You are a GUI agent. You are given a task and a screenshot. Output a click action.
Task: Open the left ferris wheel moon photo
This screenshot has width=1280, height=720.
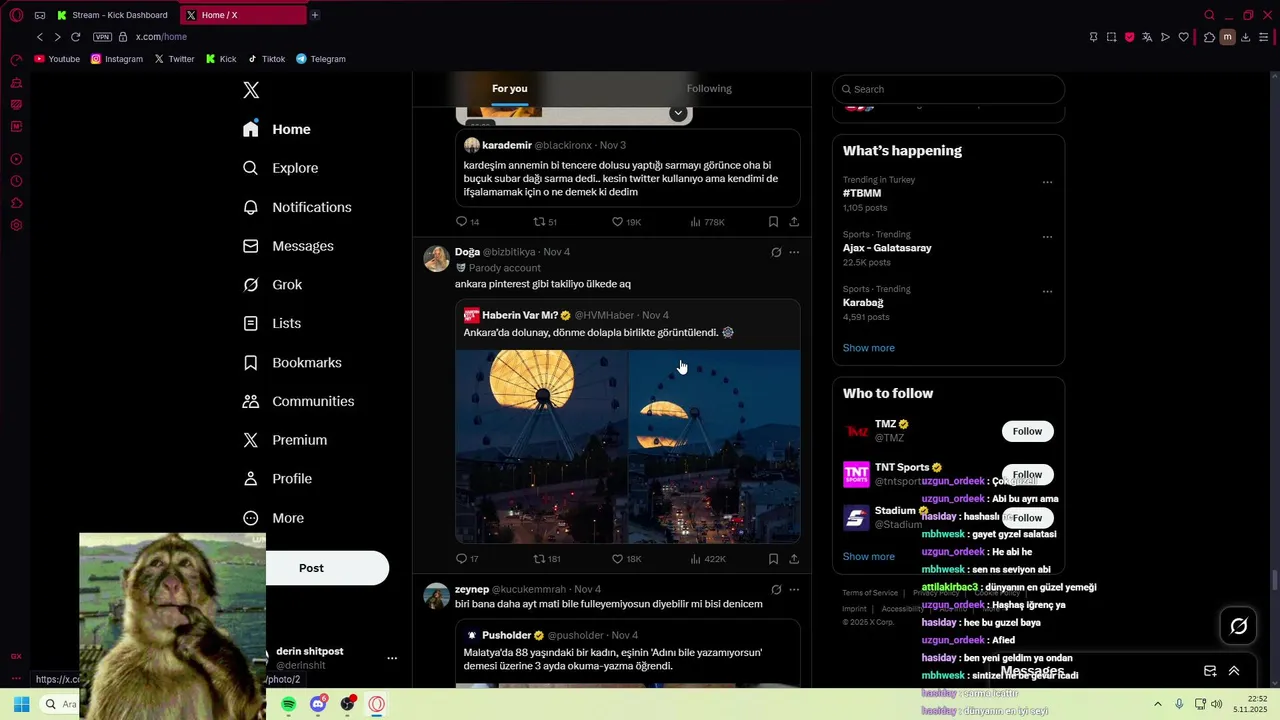point(541,446)
